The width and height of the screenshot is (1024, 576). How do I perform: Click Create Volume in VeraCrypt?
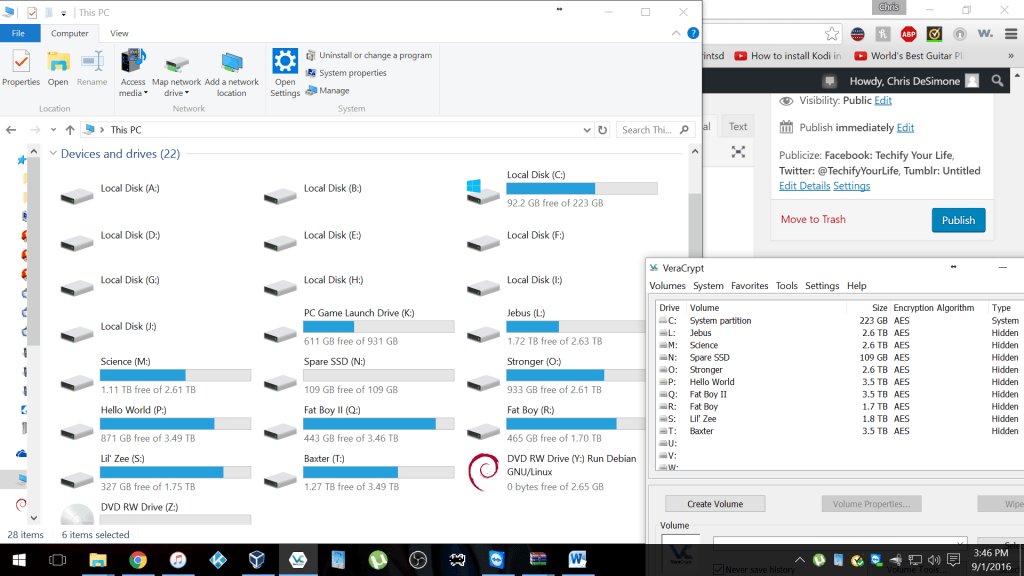click(x=714, y=504)
